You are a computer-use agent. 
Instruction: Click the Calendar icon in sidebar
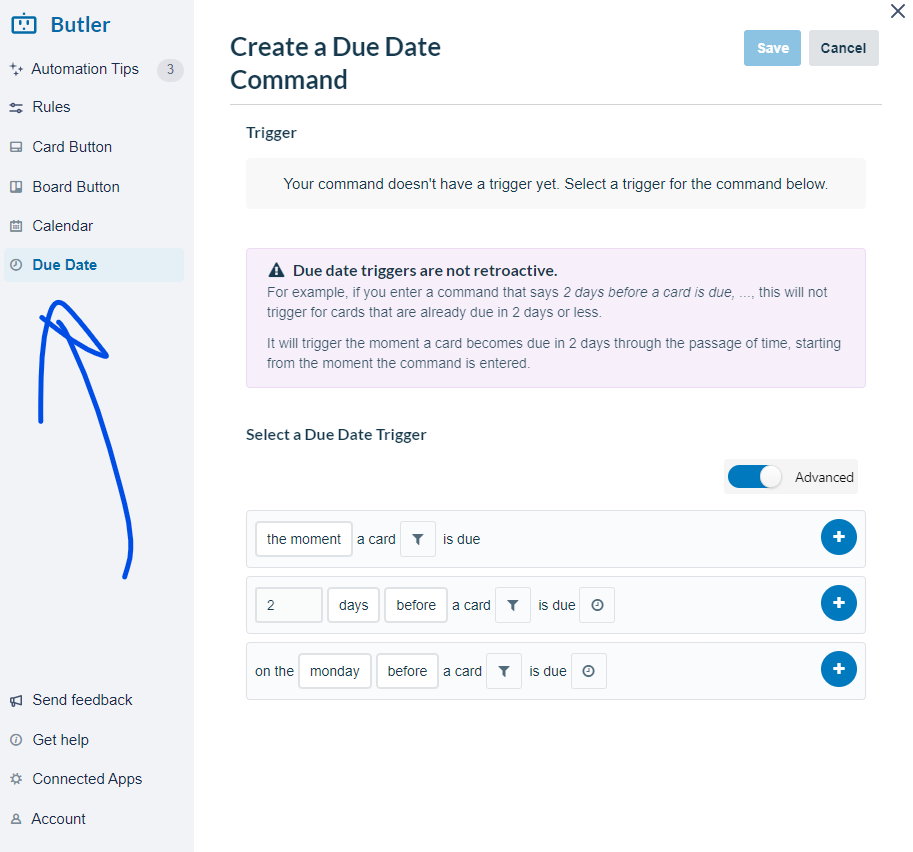(x=16, y=226)
